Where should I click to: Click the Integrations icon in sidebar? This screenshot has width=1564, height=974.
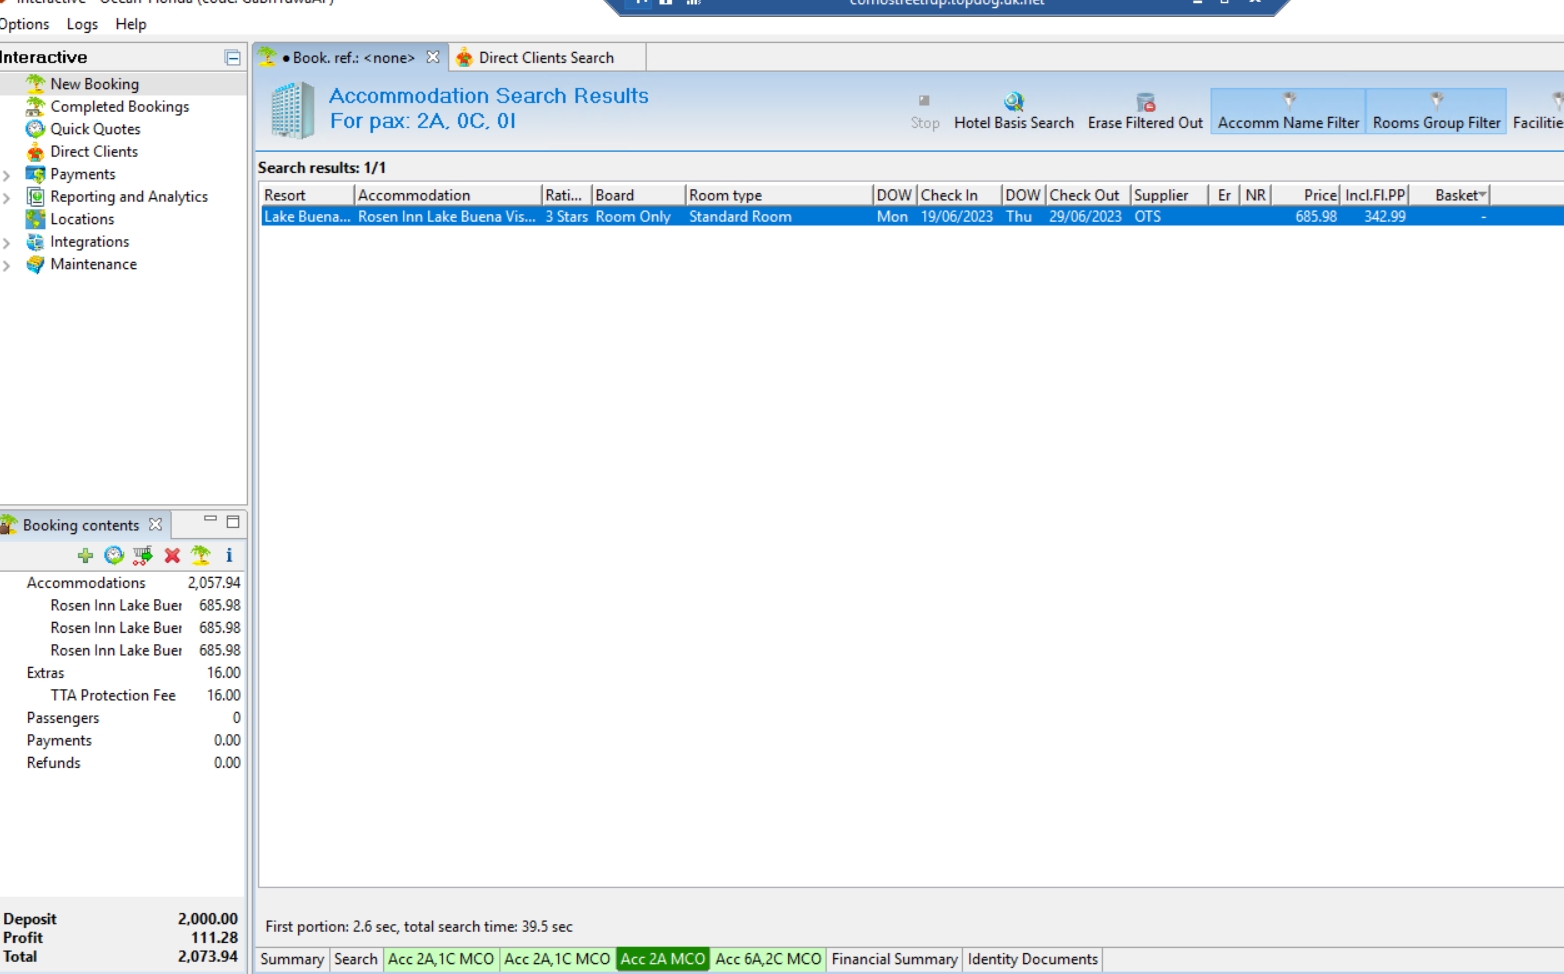click(x=35, y=241)
